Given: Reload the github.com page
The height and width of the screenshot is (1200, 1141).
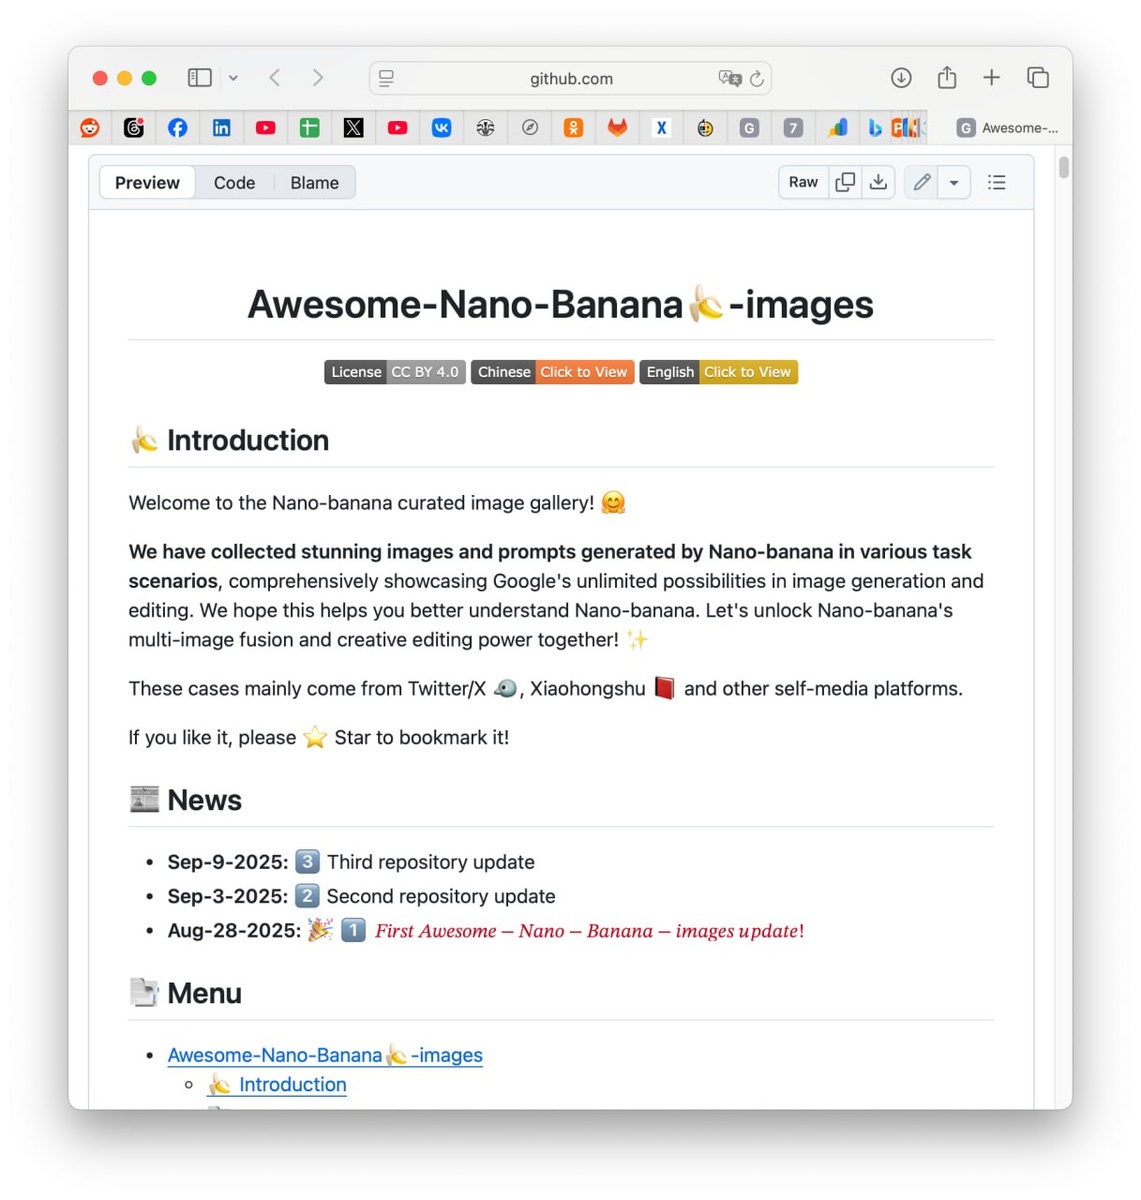Looking at the screenshot, I should pyautogui.click(x=757, y=79).
